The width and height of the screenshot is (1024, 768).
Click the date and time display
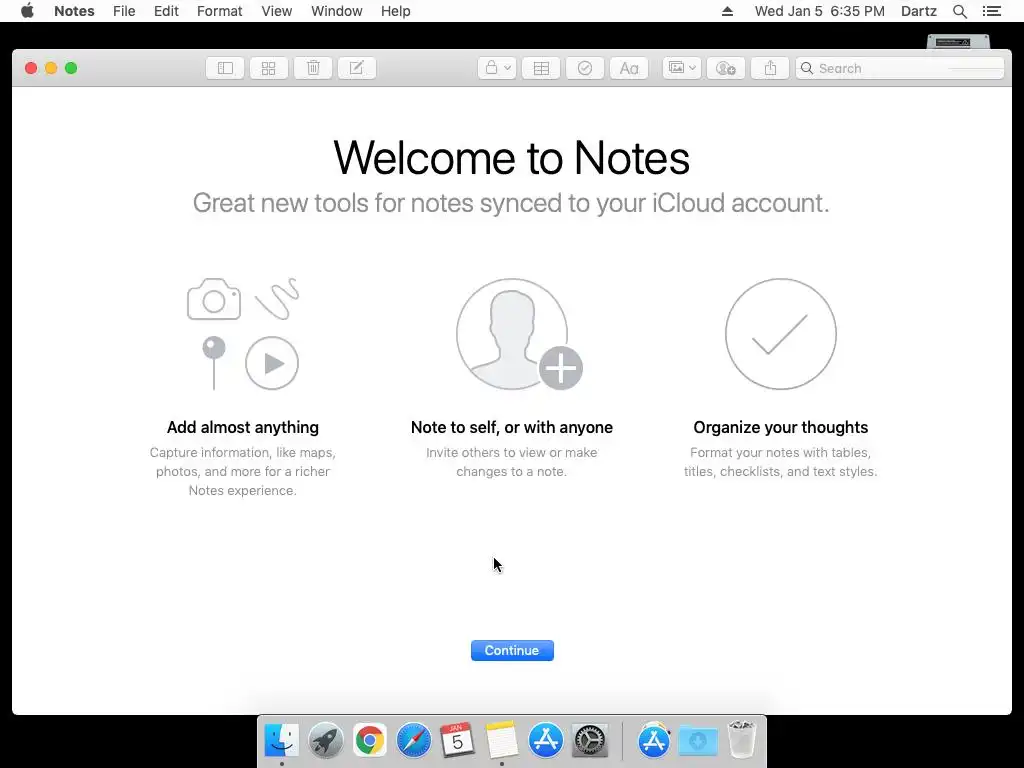(820, 11)
